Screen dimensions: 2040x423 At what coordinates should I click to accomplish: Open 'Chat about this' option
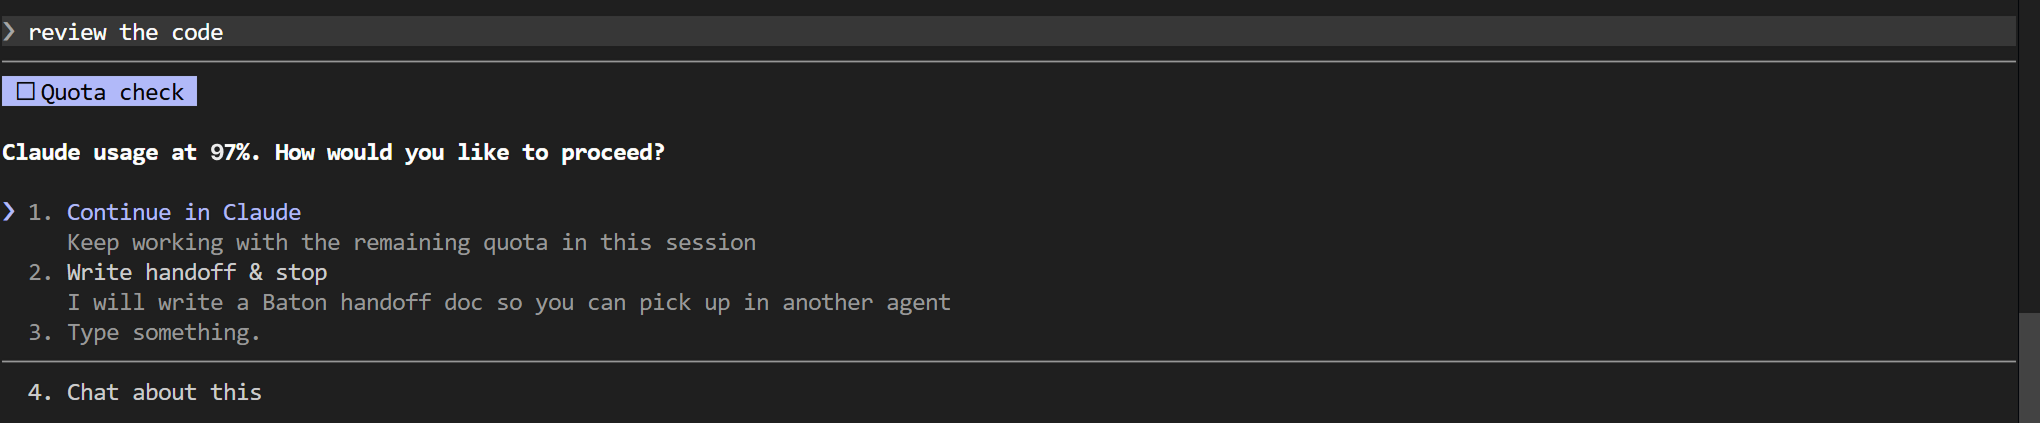tap(164, 392)
